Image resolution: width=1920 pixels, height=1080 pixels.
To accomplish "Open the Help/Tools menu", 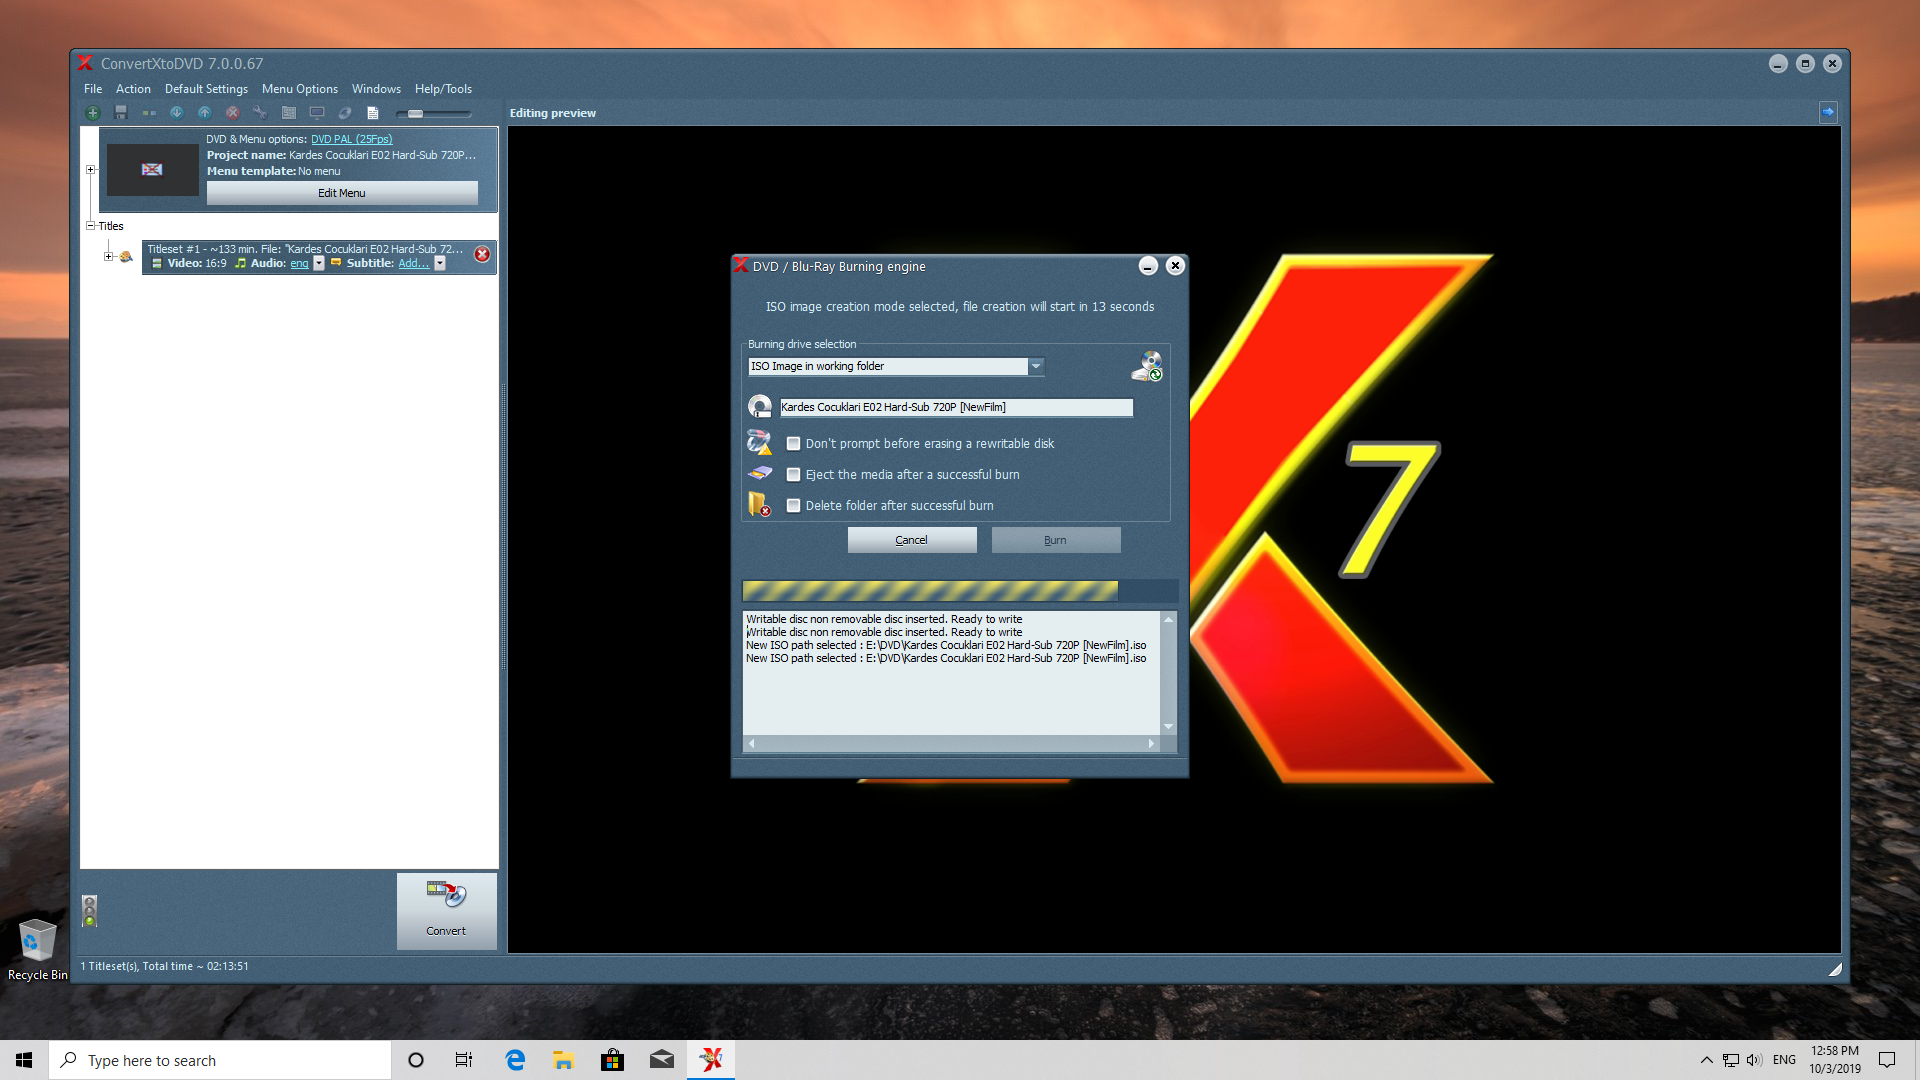I will (x=443, y=89).
